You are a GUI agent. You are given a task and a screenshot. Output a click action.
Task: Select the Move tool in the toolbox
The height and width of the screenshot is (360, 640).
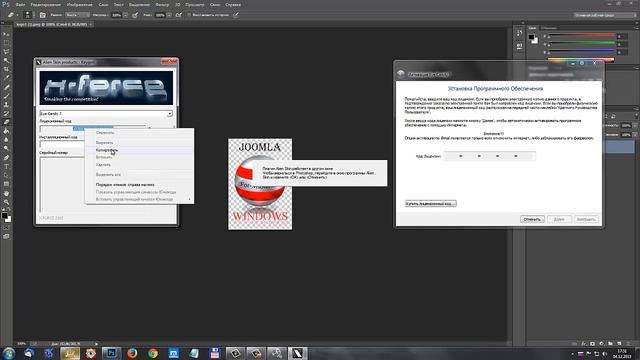(6, 34)
